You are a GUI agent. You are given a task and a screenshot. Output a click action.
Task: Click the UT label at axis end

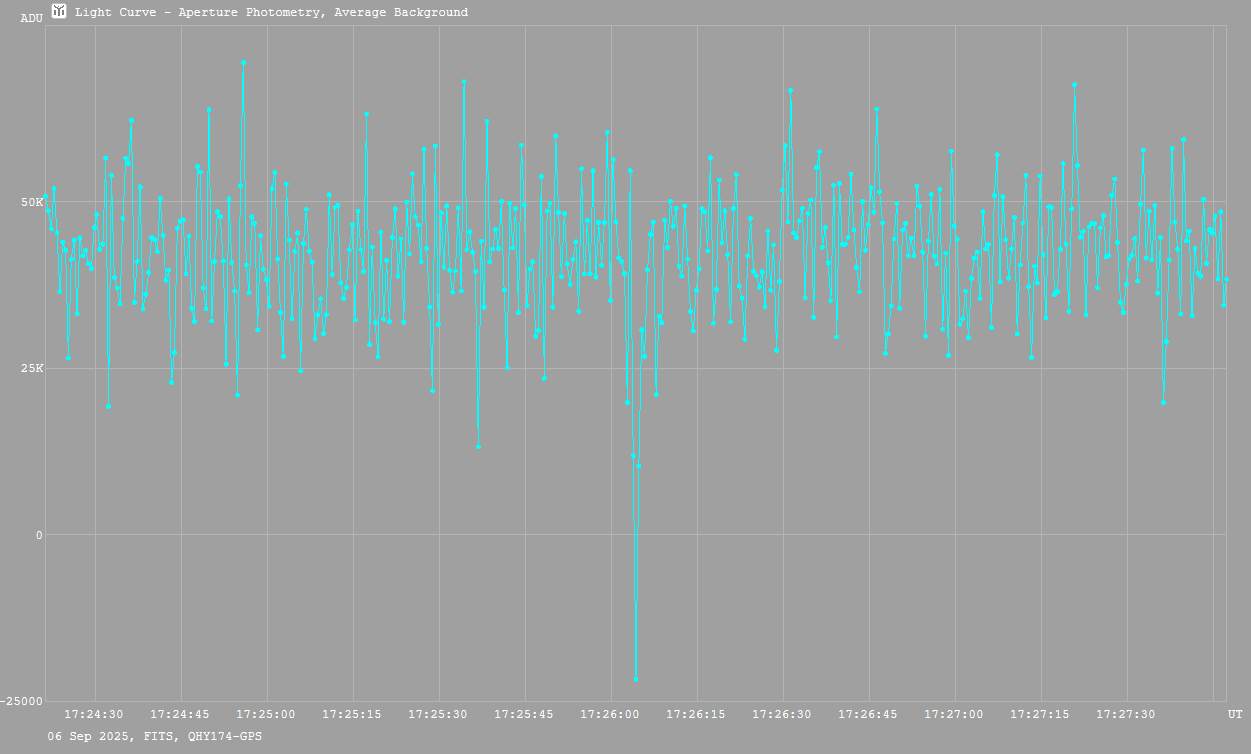click(1235, 714)
